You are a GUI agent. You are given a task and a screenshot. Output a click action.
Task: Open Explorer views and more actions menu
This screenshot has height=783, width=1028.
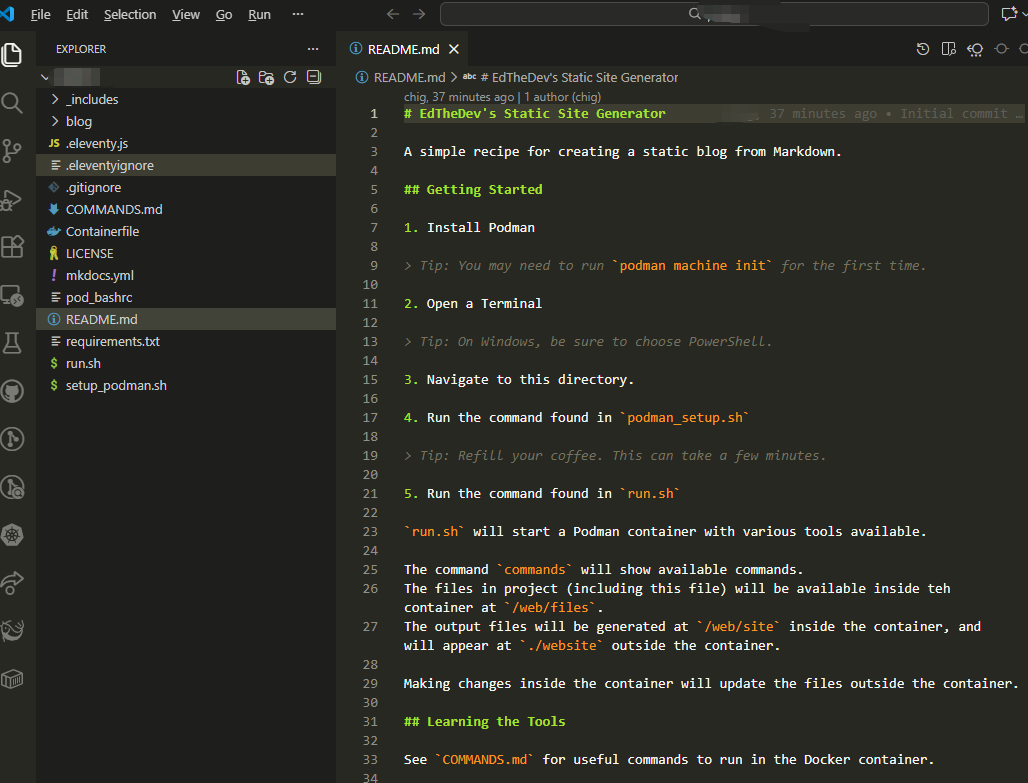[x=313, y=49]
